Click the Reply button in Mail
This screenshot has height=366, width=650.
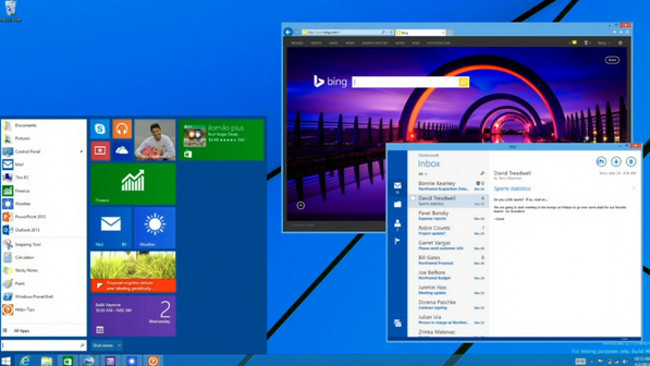point(601,162)
